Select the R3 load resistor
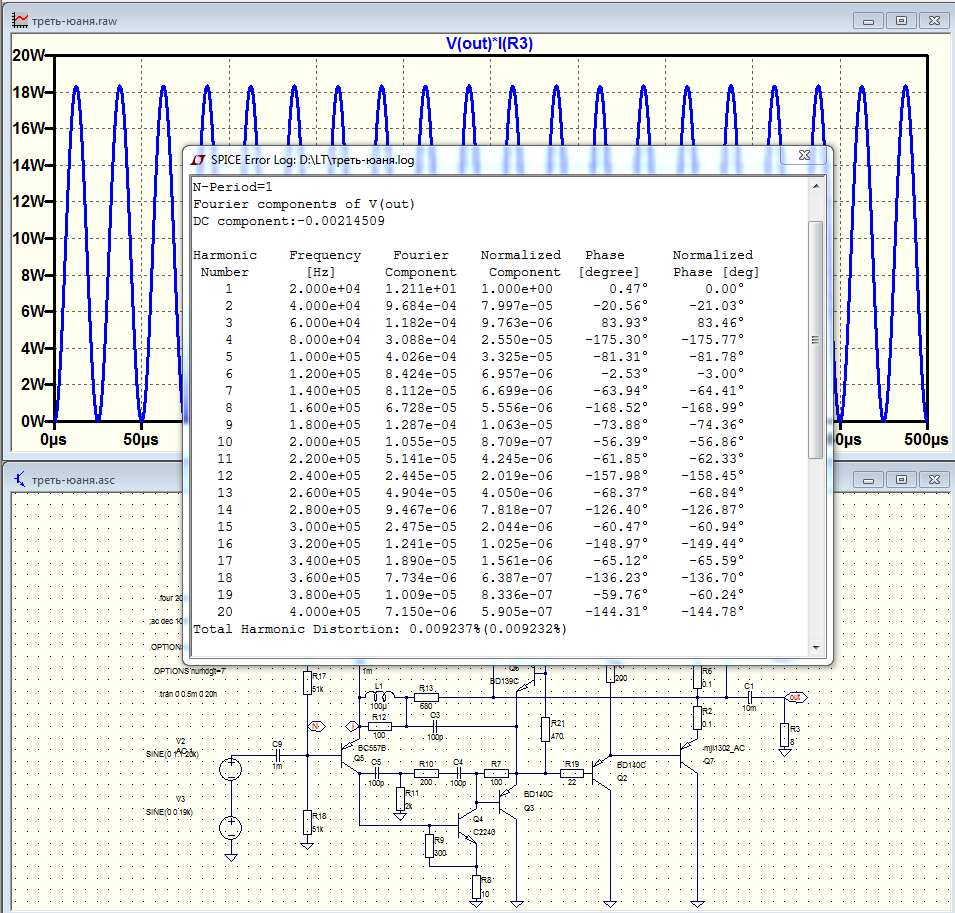 coord(785,734)
